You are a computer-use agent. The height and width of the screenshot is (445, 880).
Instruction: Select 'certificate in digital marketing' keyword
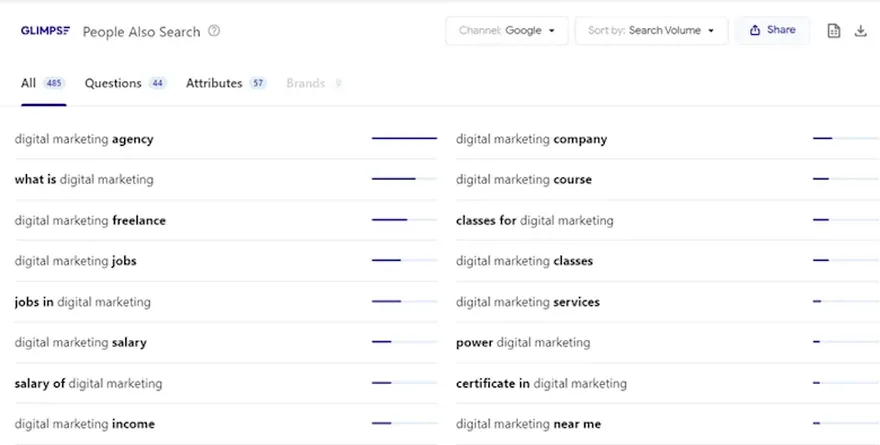(x=542, y=383)
